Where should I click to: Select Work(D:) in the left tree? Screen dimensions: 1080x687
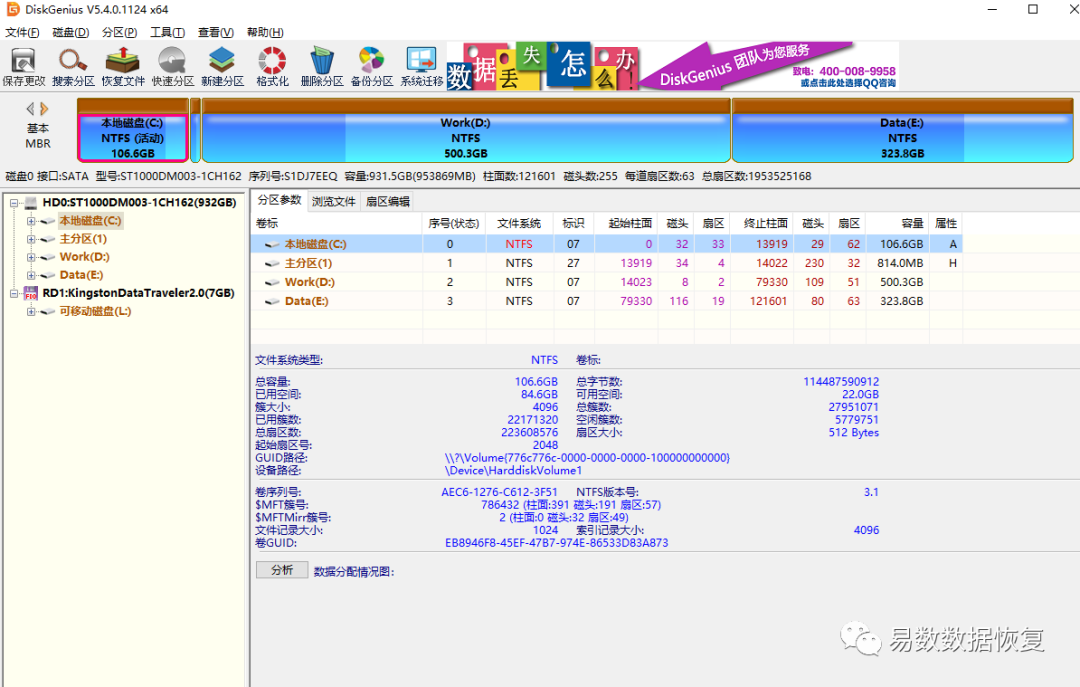click(x=85, y=257)
